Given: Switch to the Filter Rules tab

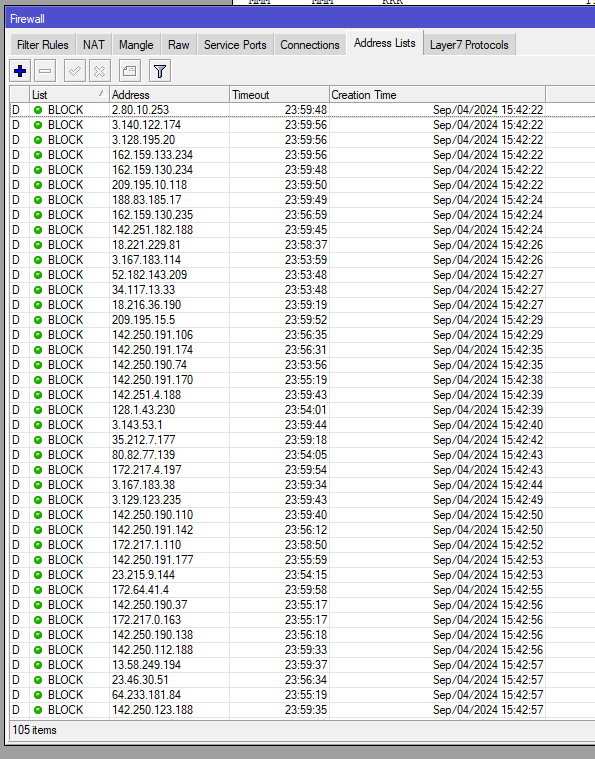Looking at the screenshot, I should pos(43,45).
